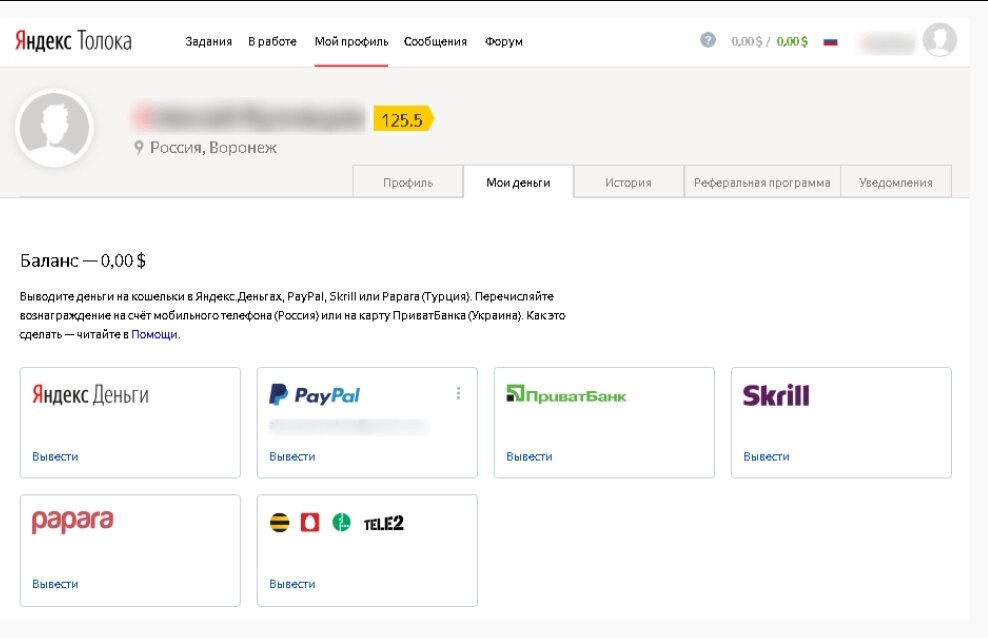Open the Уведомления tab
988x638 pixels.
(895, 182)
